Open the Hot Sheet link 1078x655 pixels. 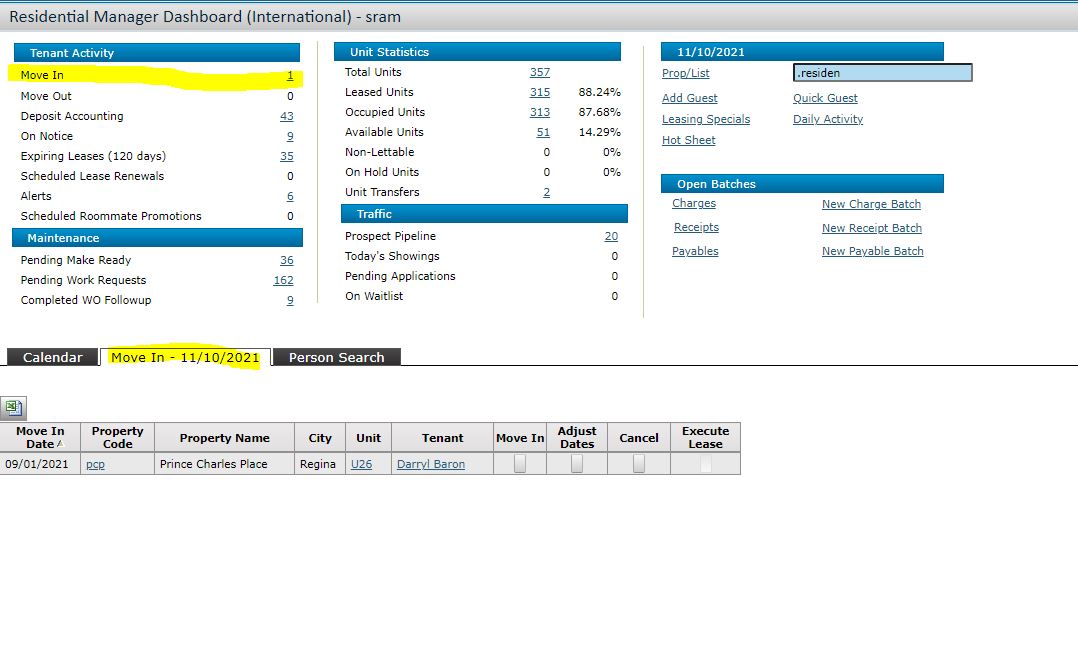tap(688, 140)
